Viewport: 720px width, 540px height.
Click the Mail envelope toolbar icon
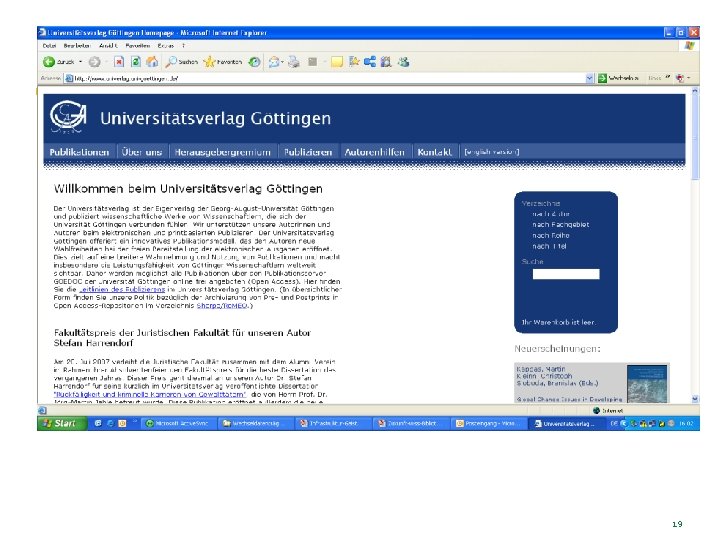274,62
